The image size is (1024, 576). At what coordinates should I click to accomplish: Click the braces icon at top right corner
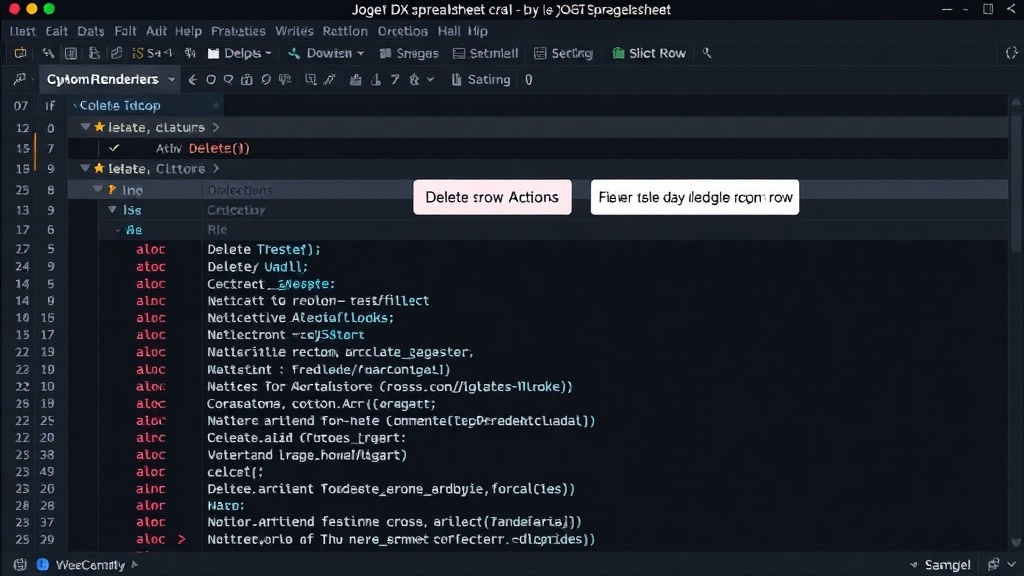(1011, 54)
